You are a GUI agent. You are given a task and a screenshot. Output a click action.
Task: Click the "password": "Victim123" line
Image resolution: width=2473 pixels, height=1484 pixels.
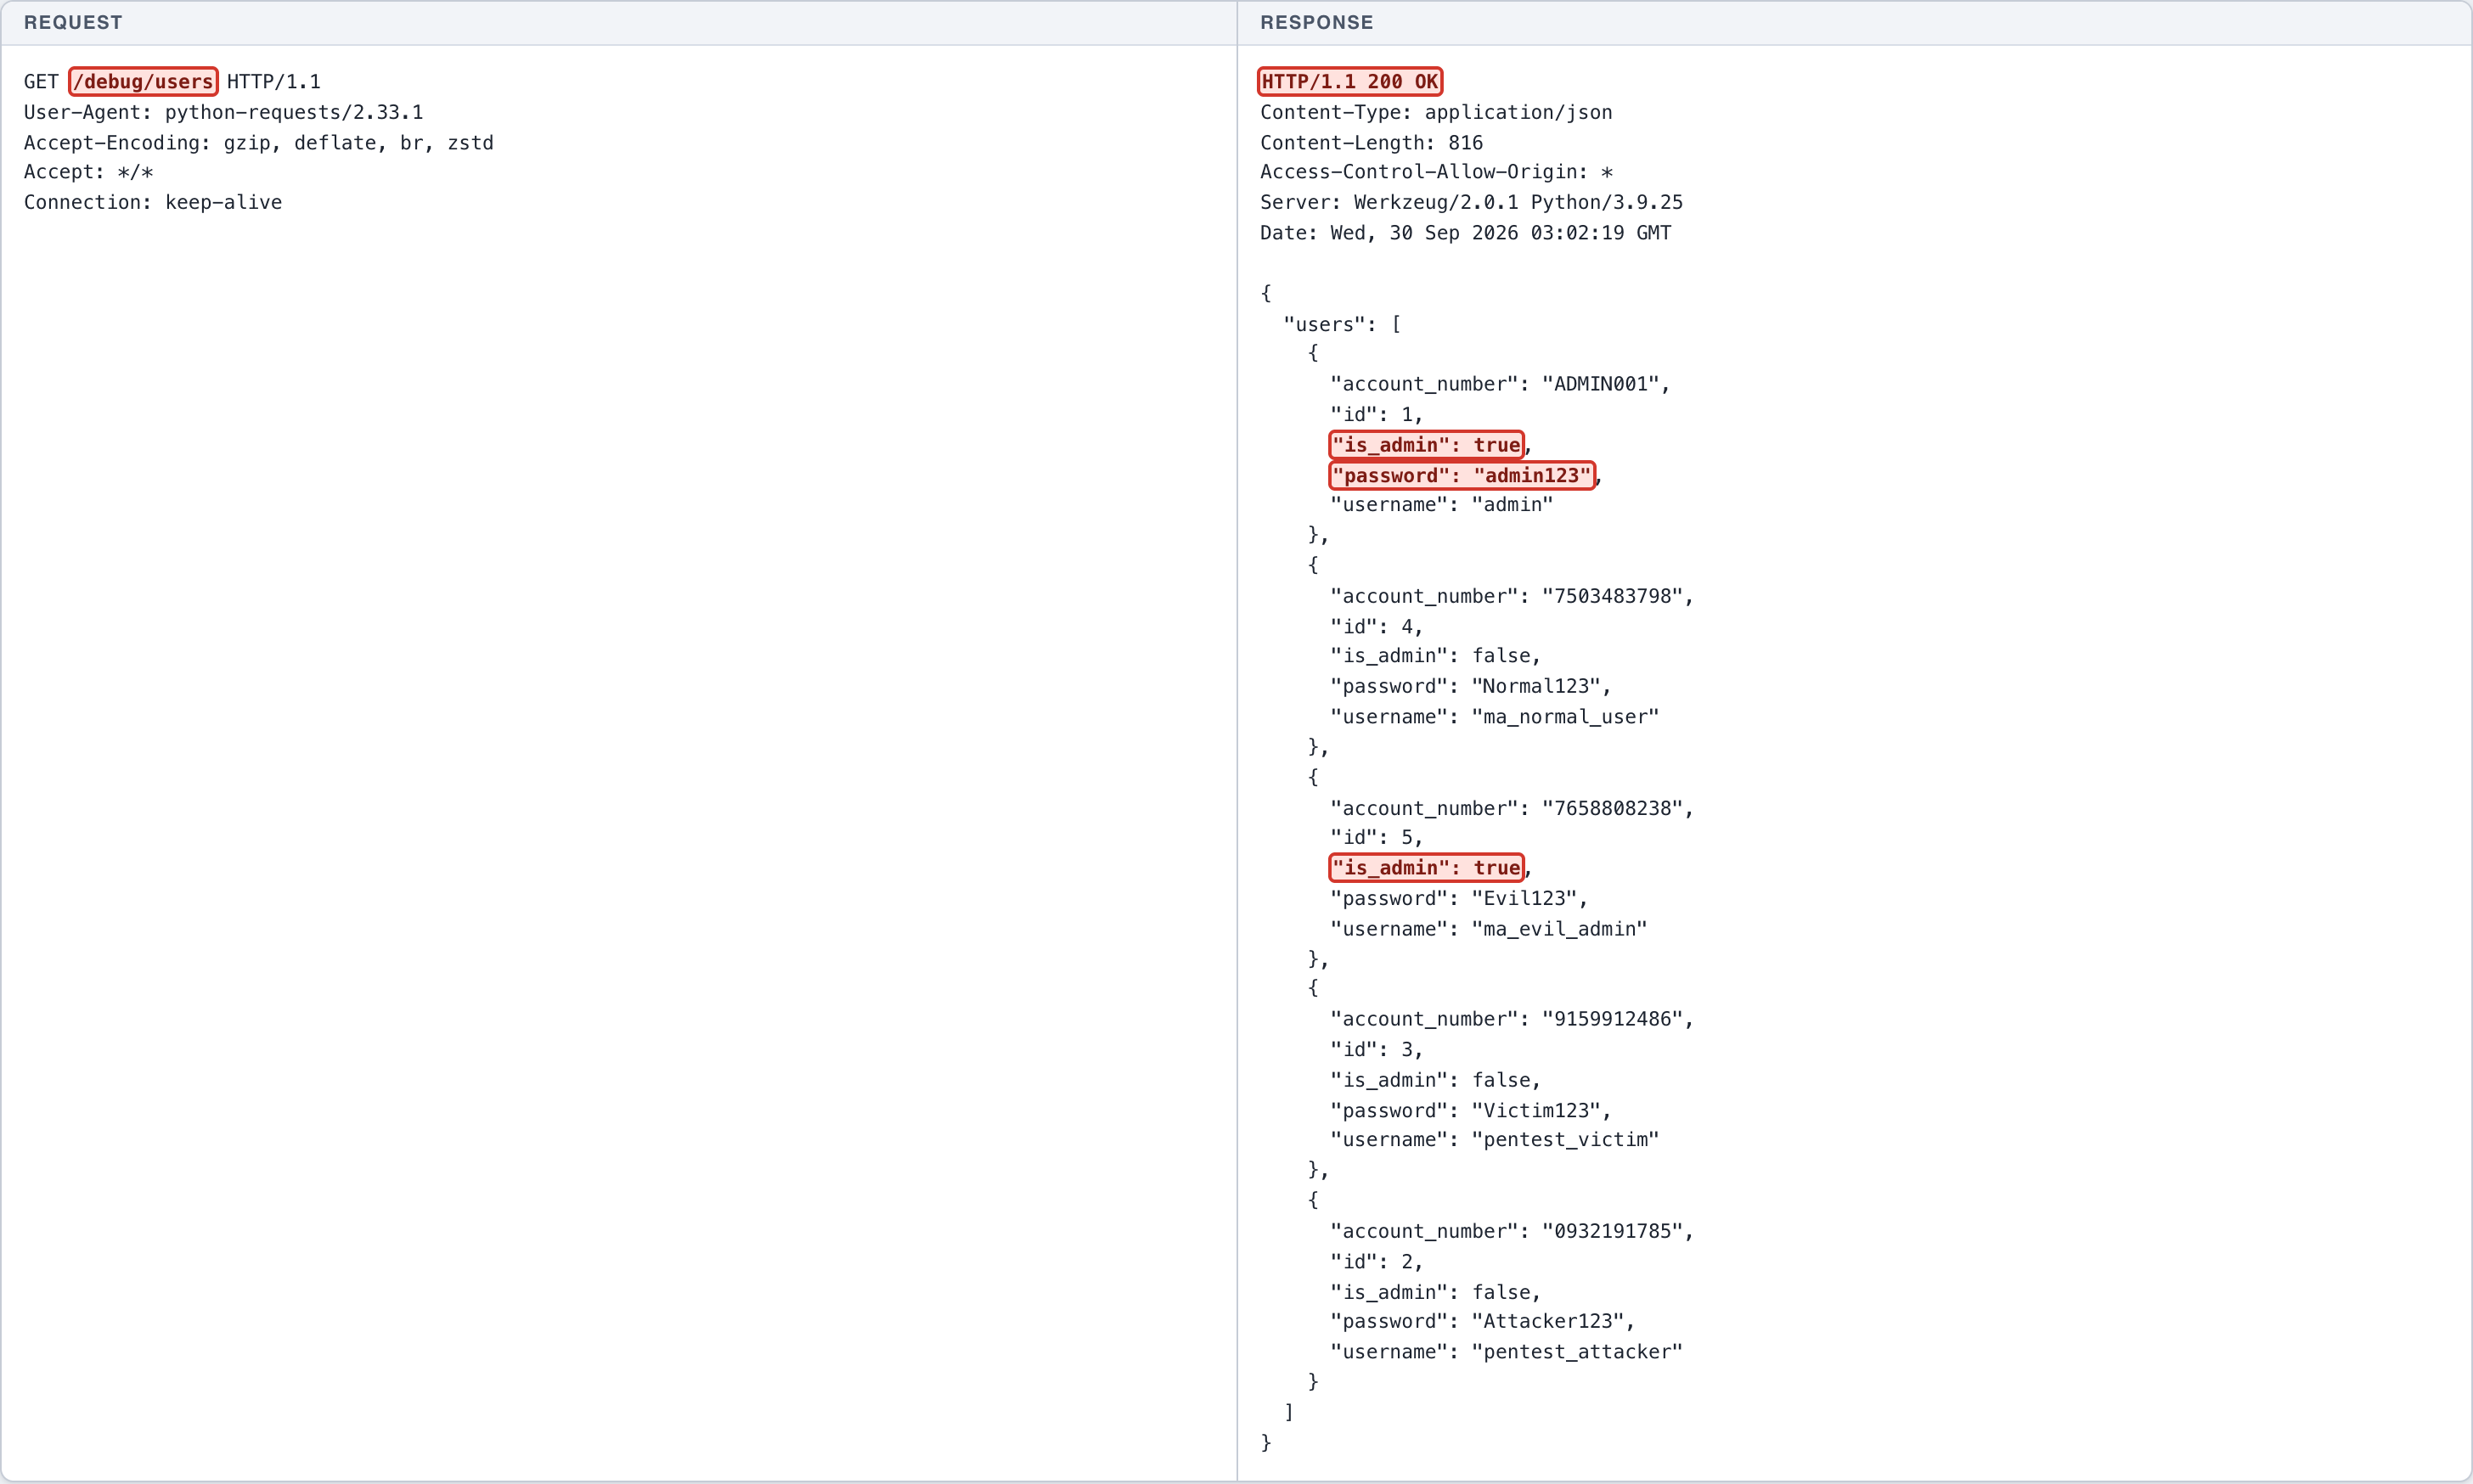coord(1471,1110)
